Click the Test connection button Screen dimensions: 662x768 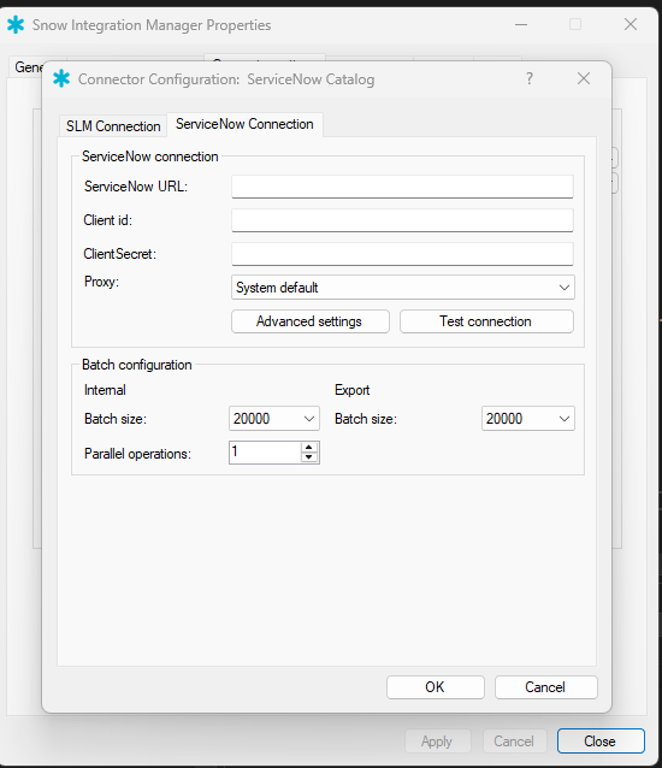(486, 321)
